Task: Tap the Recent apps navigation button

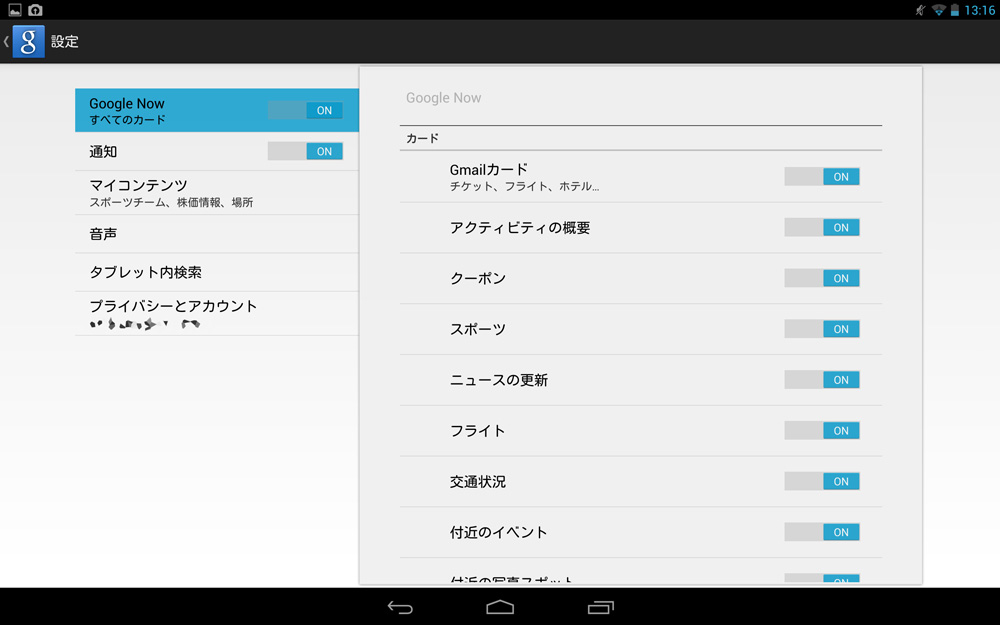Action: coord(600,607)
